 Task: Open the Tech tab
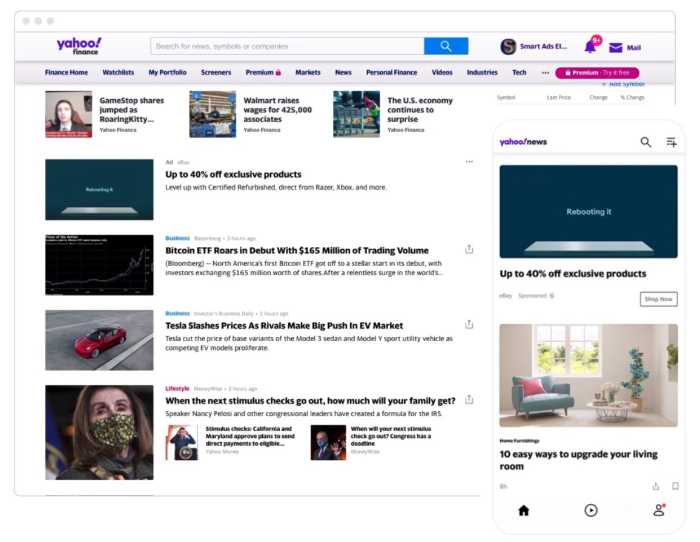(x=519, y=72)
